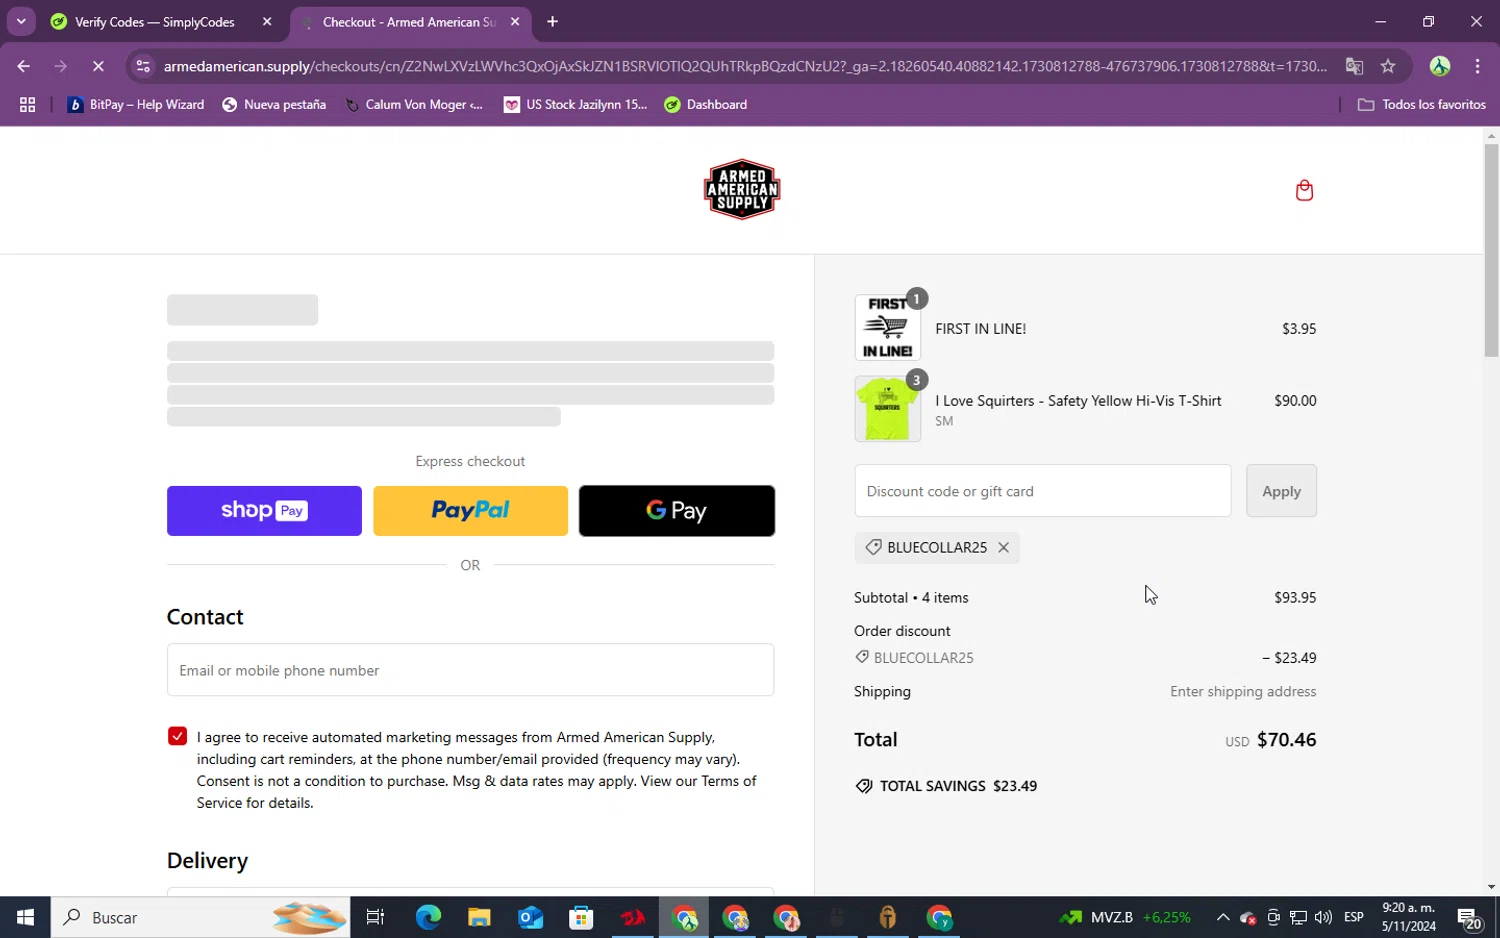Launch Microsoft Edge from taskbar

(428, 917)
